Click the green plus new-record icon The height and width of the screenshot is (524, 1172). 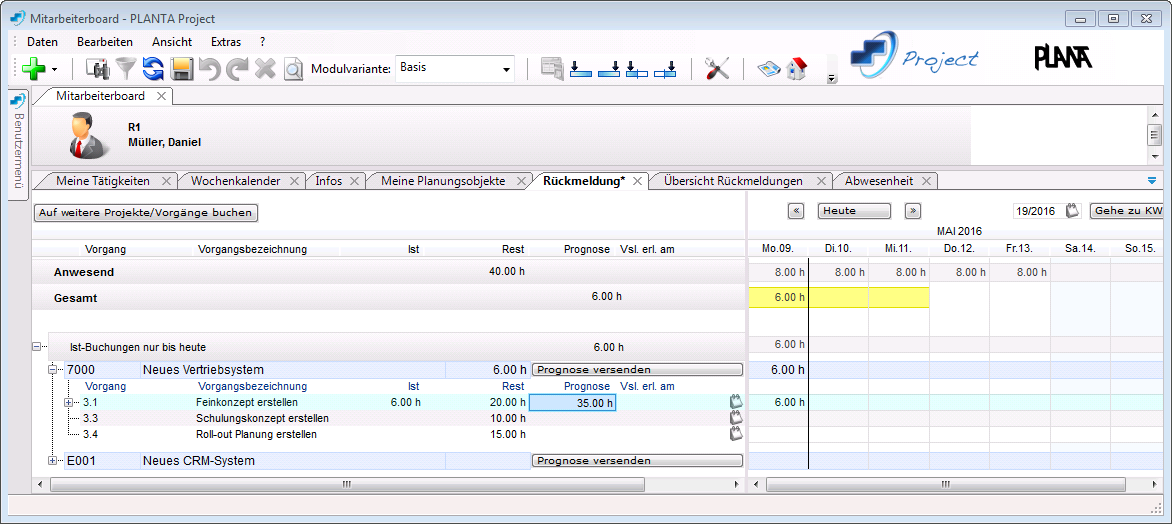(x=33, y=68)
